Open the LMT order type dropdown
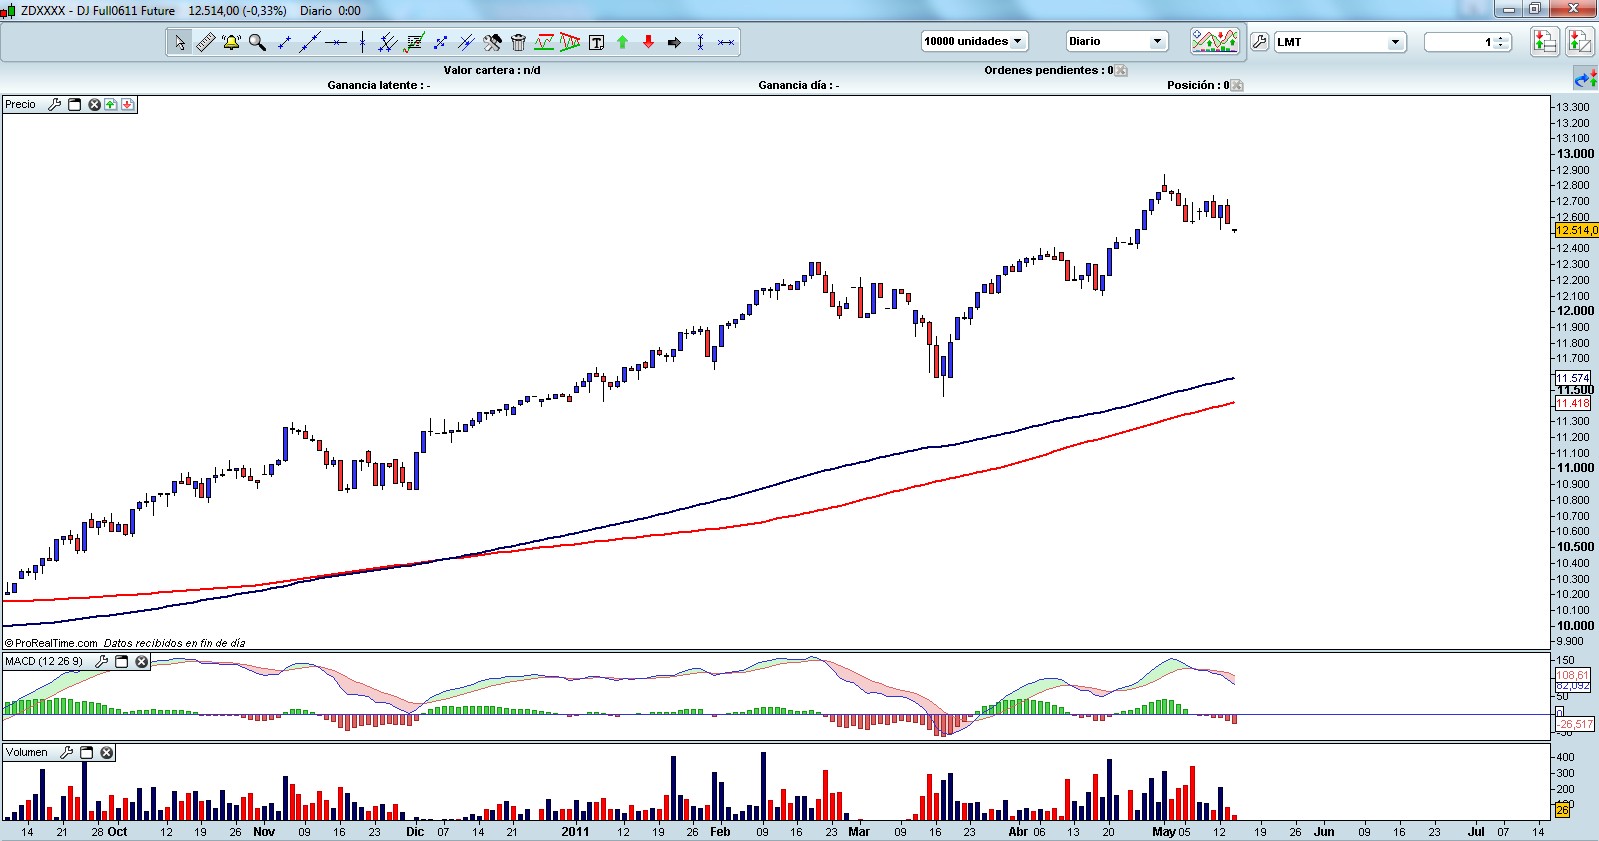 1340,42
